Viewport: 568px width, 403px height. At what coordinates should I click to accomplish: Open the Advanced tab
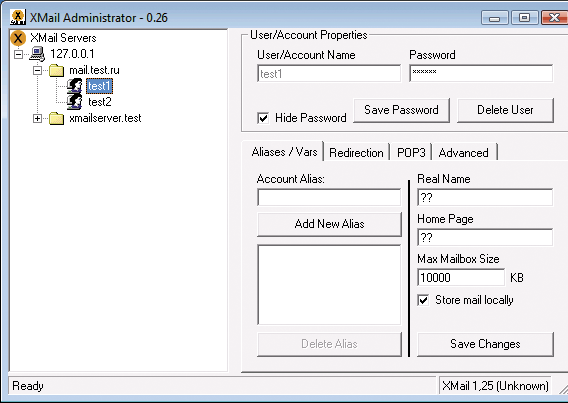coord(464,152)
